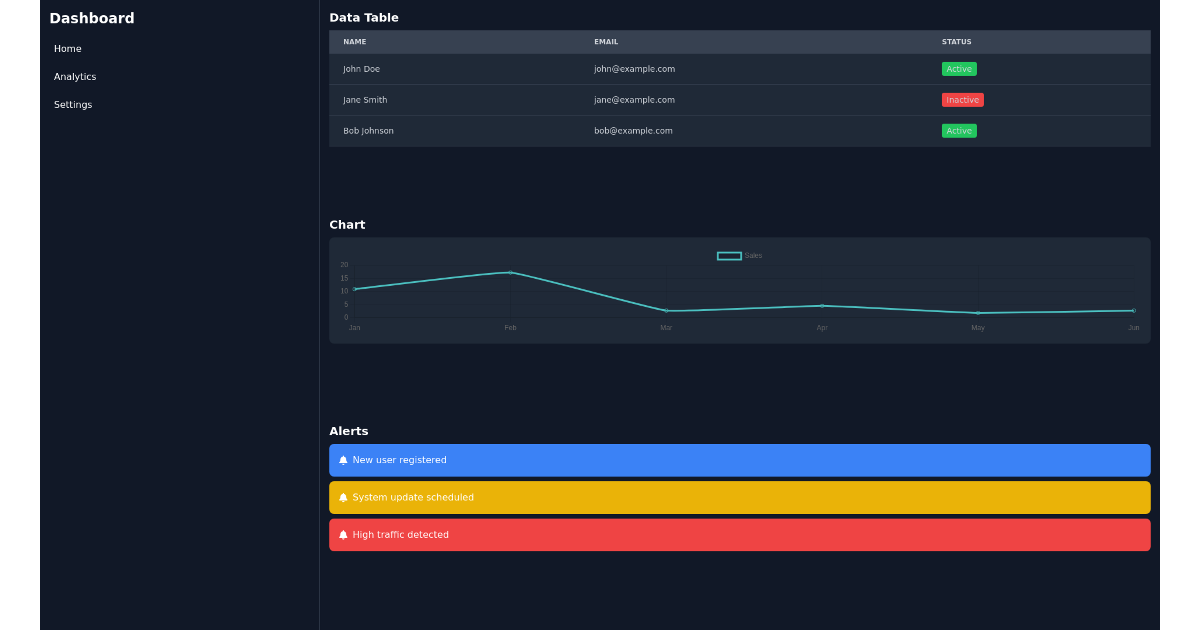Click the Sales legend color swatch
This screenshot has width=1200, height=630.
728,255
